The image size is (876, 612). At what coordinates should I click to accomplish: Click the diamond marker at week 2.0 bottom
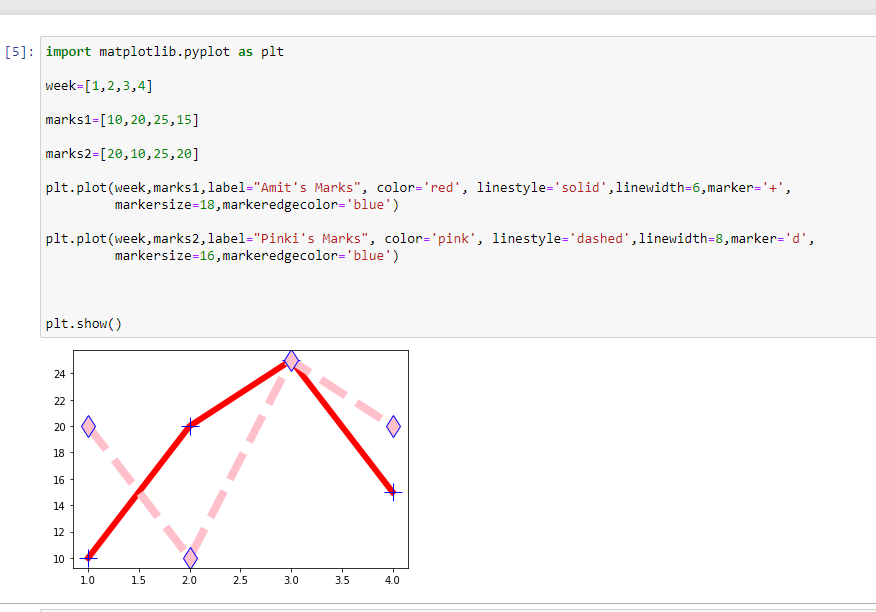click(190, 558)
